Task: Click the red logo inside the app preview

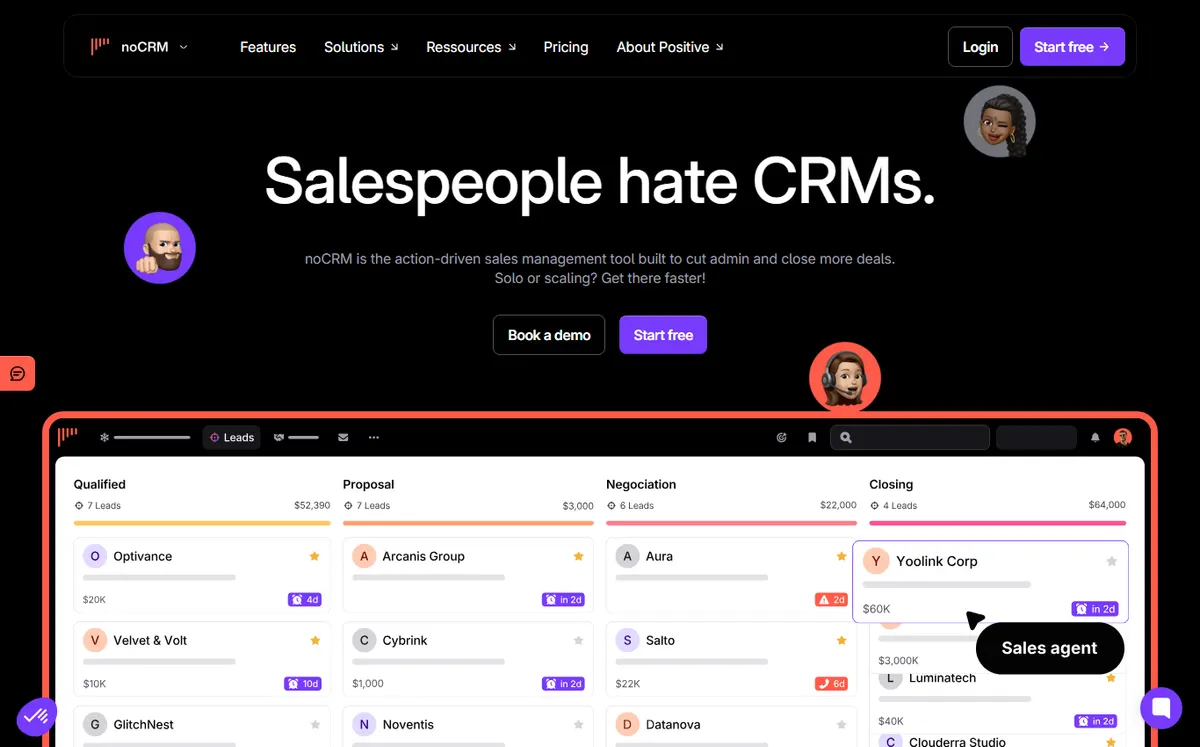Action: coord(67,436)
